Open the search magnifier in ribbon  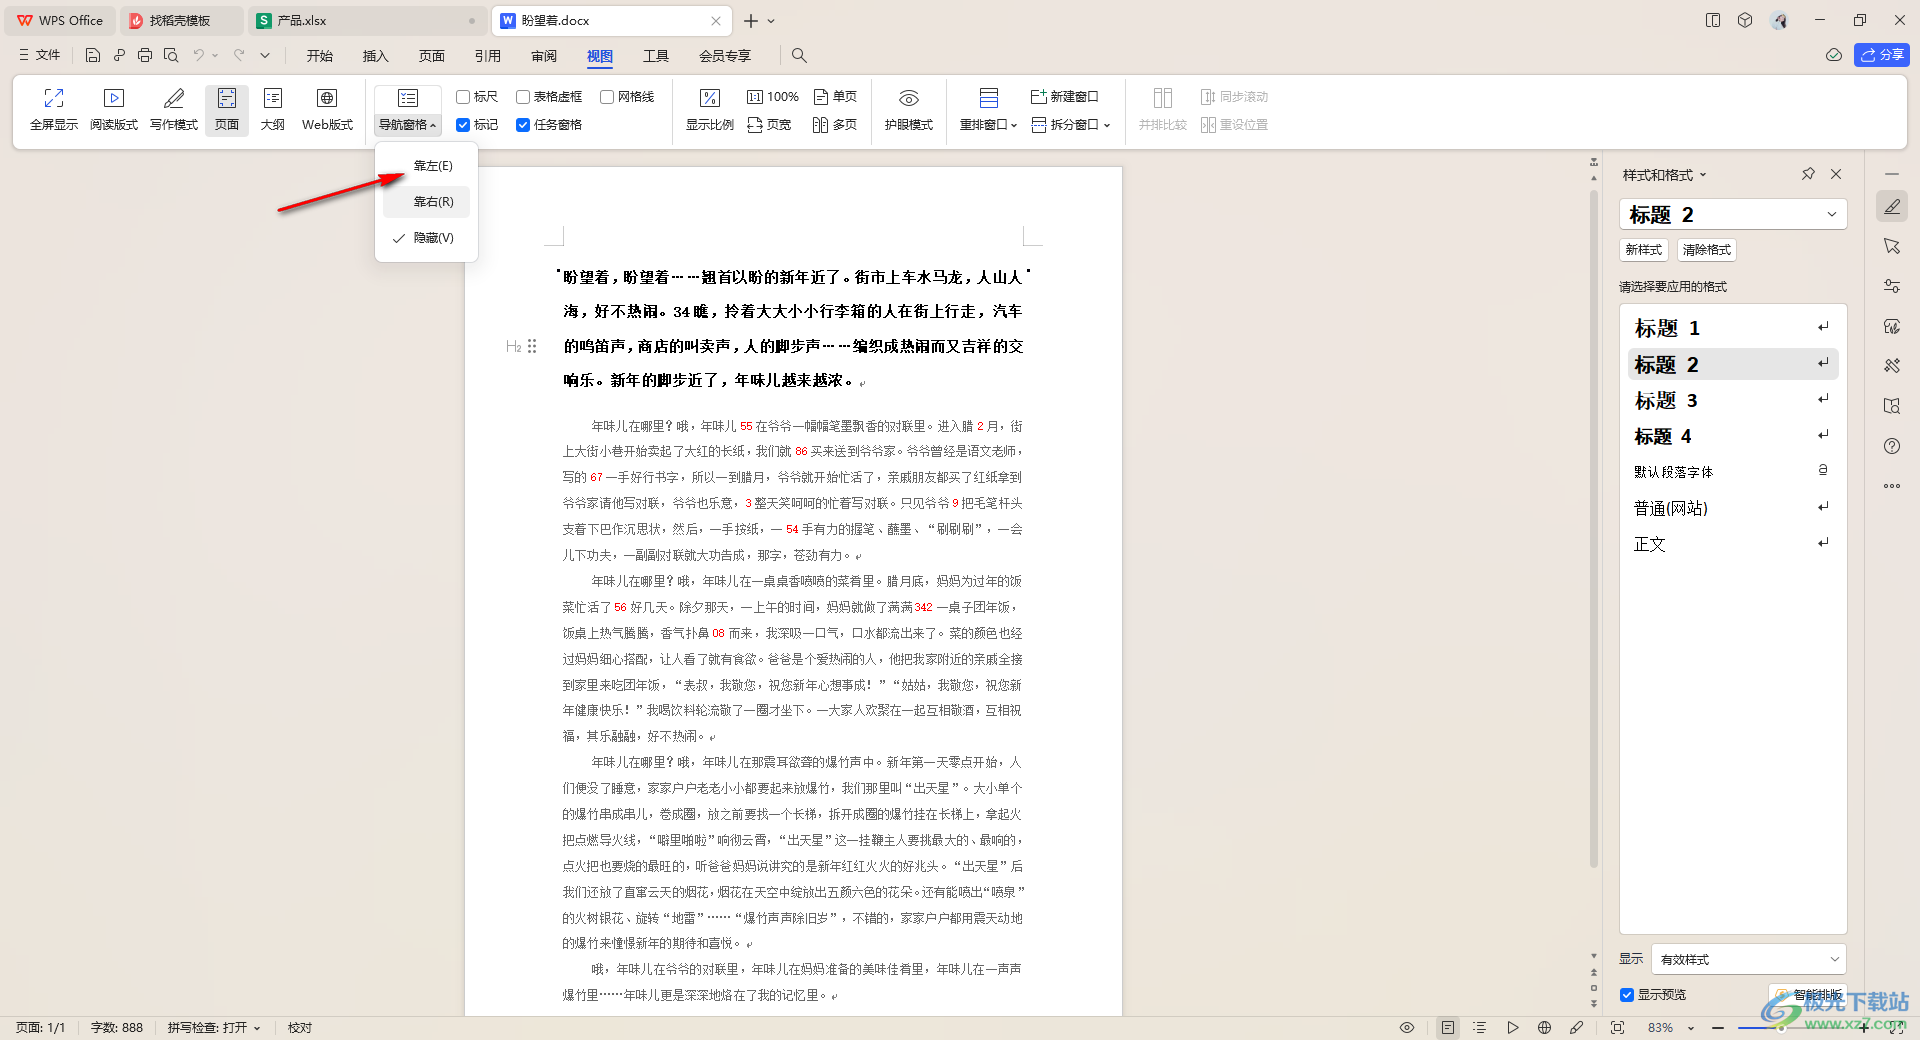coord(799,56)
